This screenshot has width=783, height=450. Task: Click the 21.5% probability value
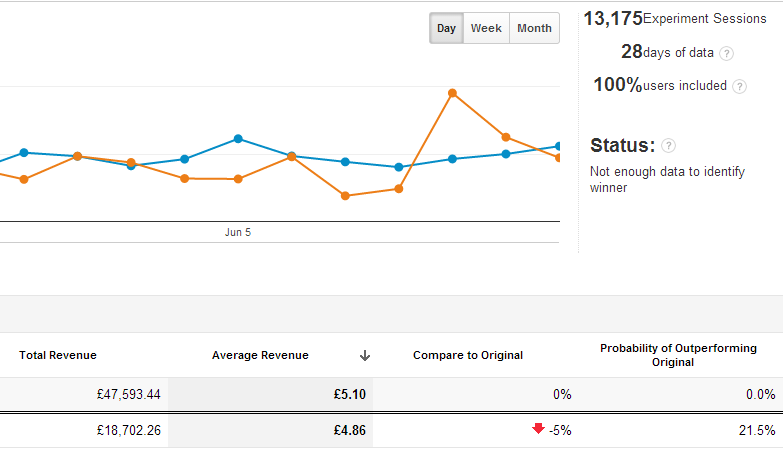(x=757, y=430)
